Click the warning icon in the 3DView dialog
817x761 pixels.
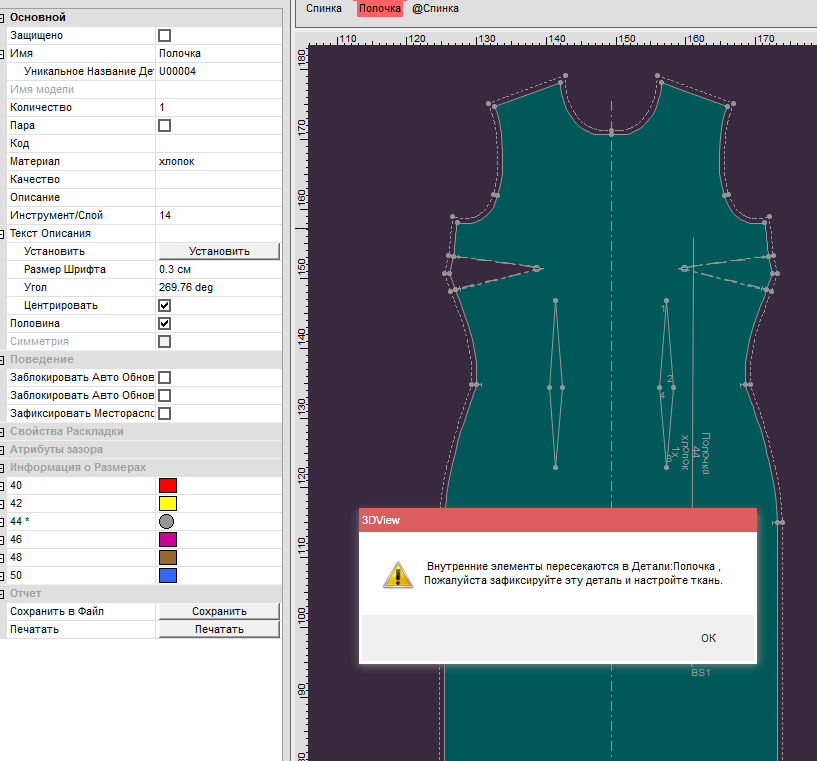pyautogui.click(x=397, y=573)
